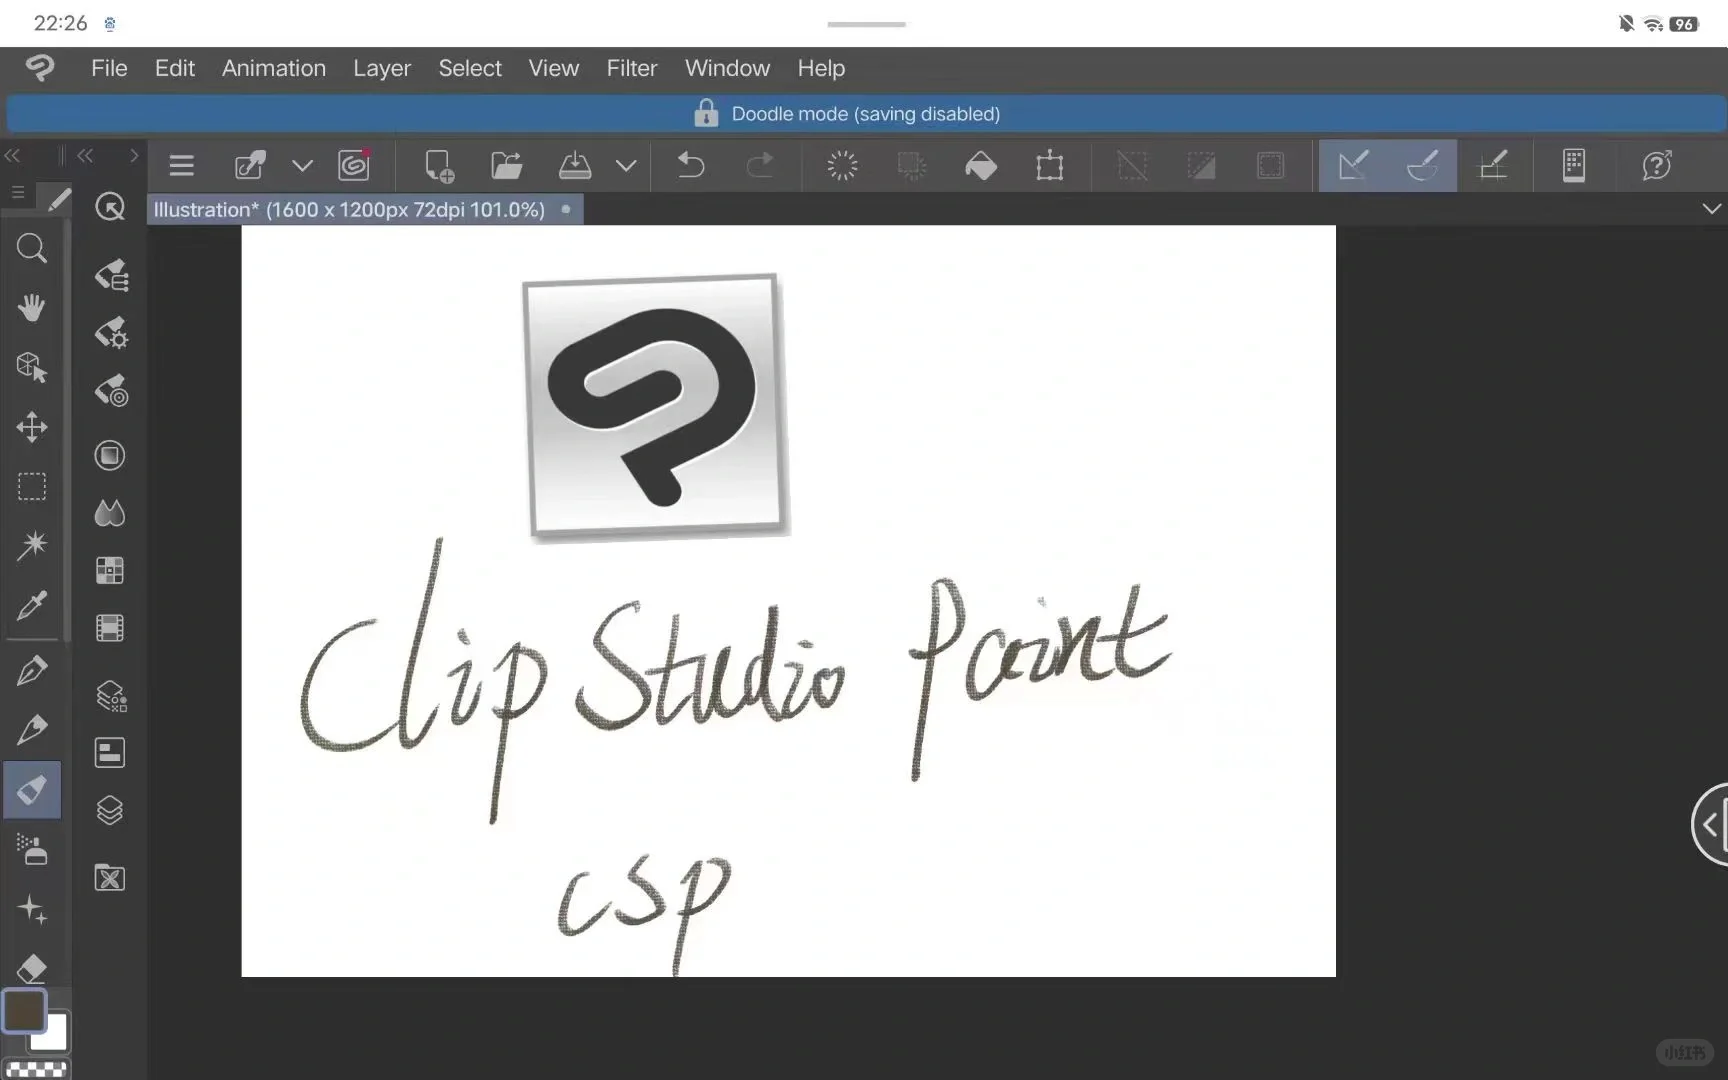The height and width of the screenshot is (1080, 1728).
Task: Open the Animation menu
Action: click(274, 68)
